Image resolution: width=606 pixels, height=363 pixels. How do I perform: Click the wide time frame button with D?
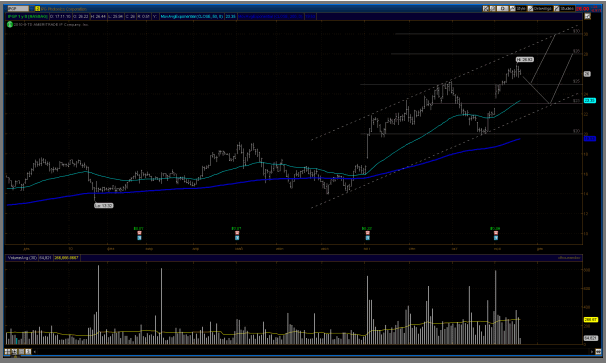[x=503, y=9]
